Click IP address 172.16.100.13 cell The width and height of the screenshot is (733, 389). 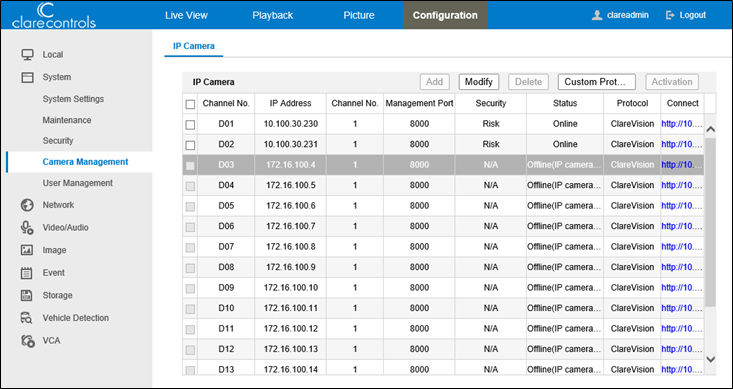pos(291,349)
